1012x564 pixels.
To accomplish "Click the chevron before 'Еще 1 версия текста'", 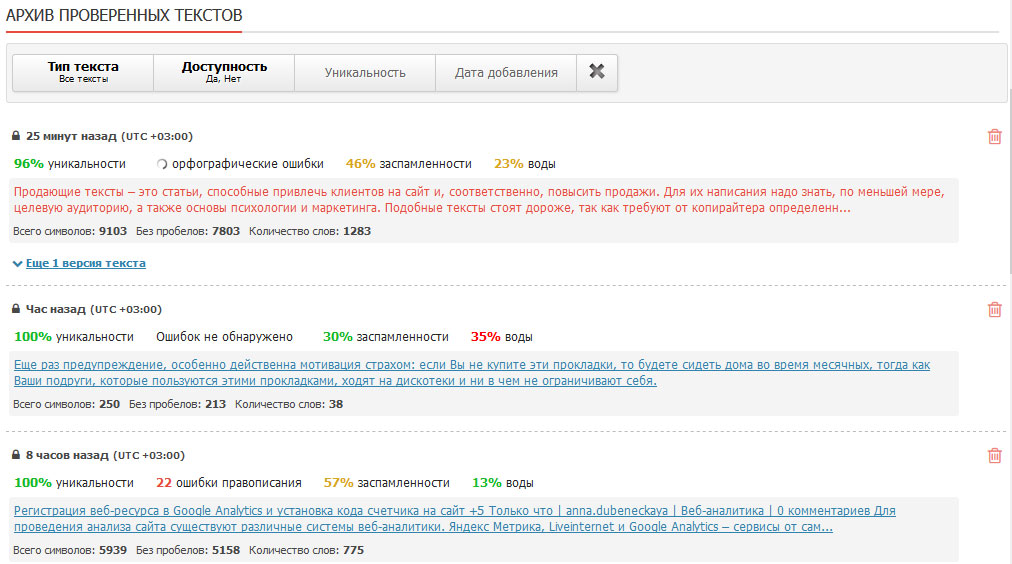I will pos(17,263).
